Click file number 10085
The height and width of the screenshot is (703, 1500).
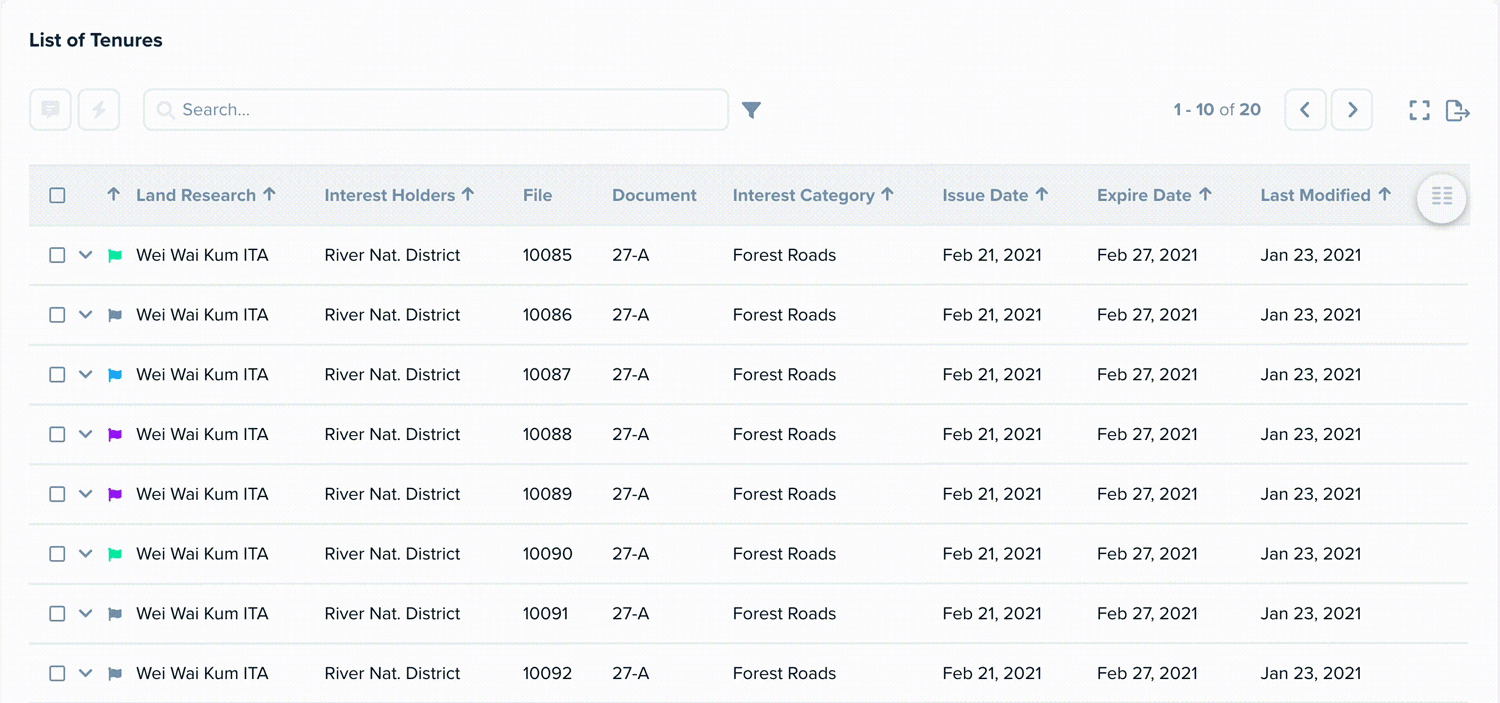click(547, 255)
